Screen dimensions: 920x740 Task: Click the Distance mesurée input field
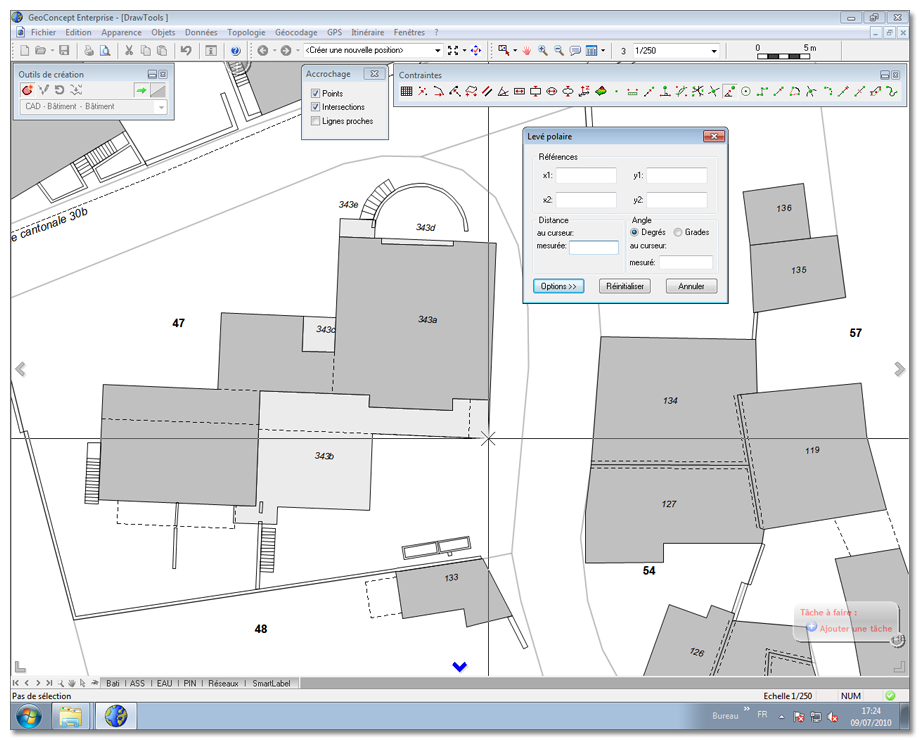pos(594,247)
